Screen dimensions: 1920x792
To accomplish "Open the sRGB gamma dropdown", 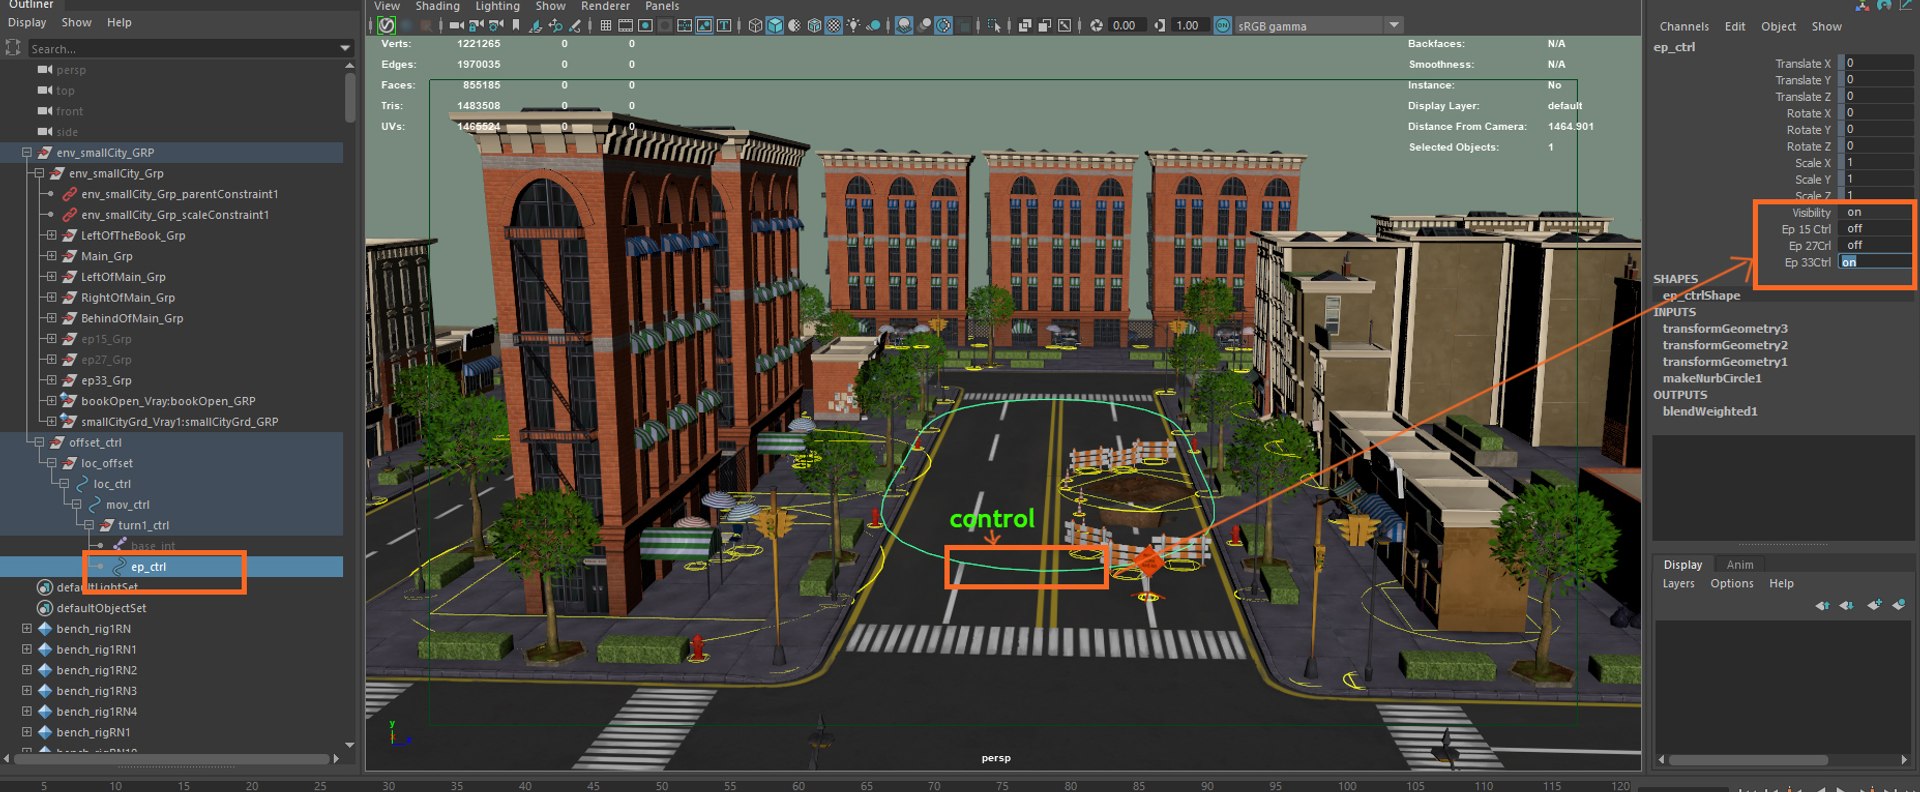I will (x=1394, y=25).
